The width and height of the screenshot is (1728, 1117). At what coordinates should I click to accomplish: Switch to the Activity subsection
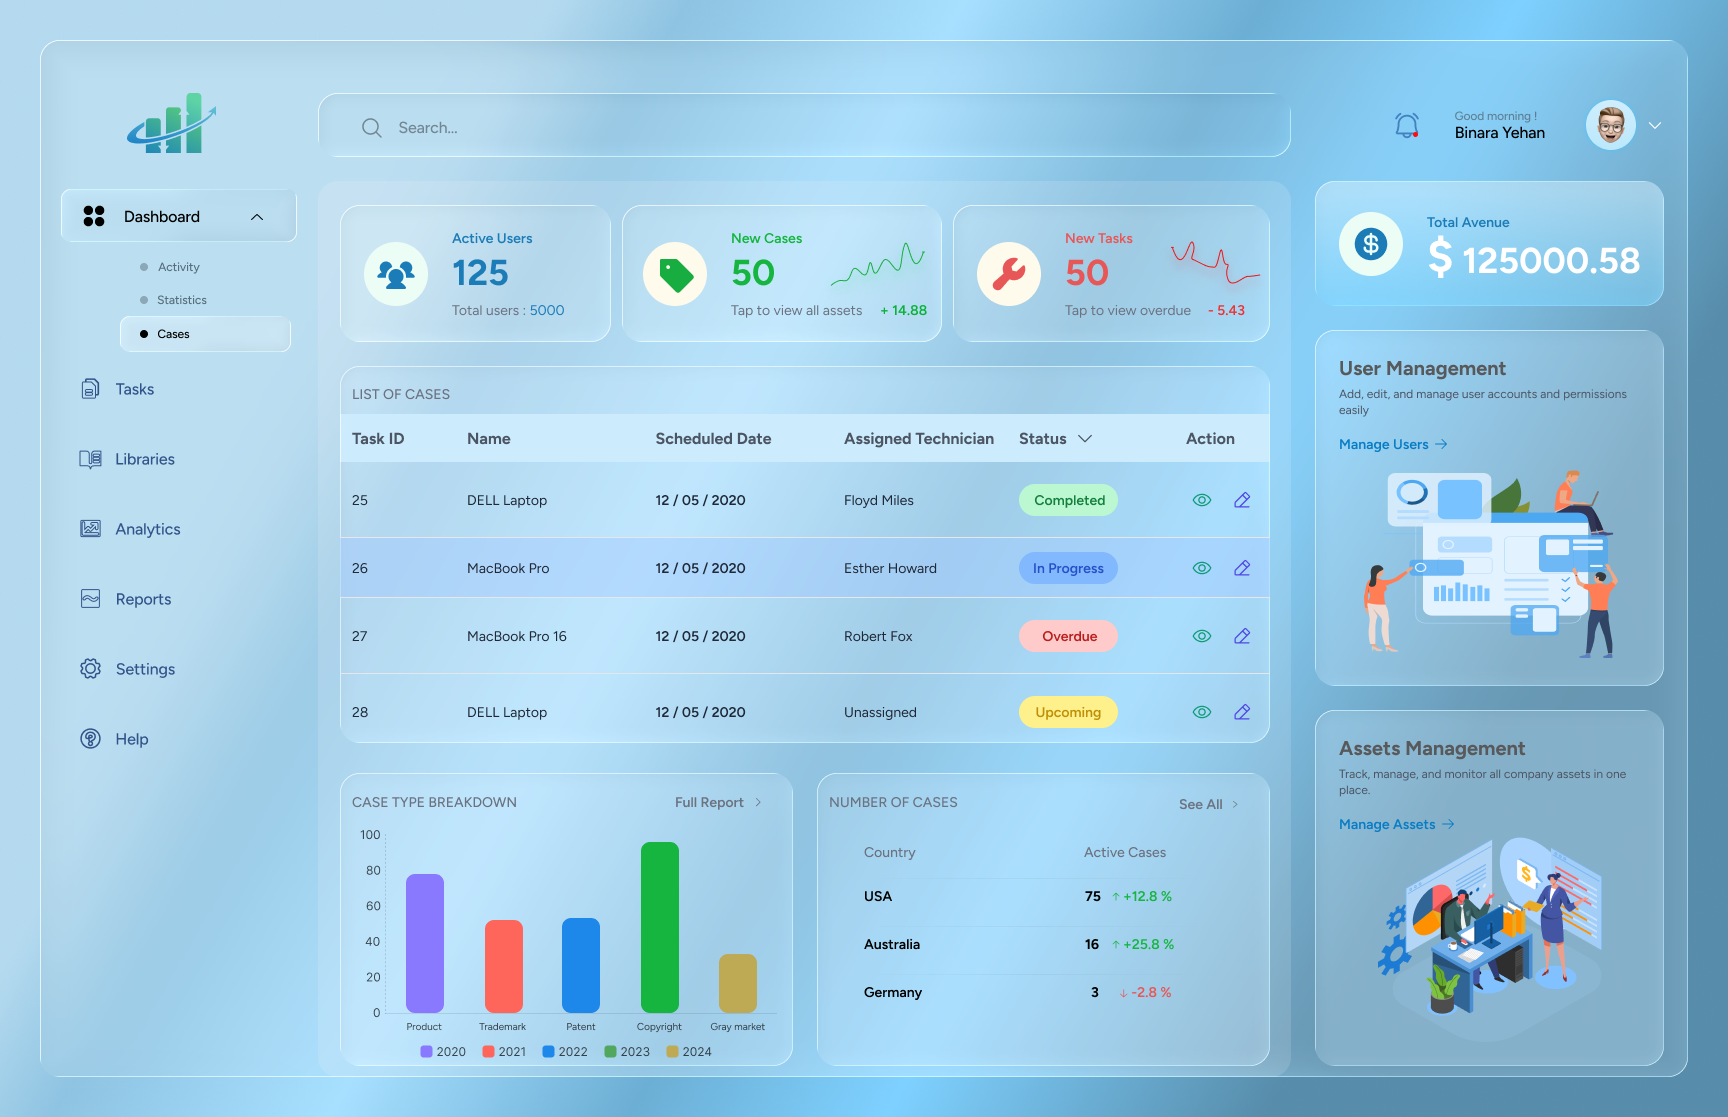click(179, 267)
